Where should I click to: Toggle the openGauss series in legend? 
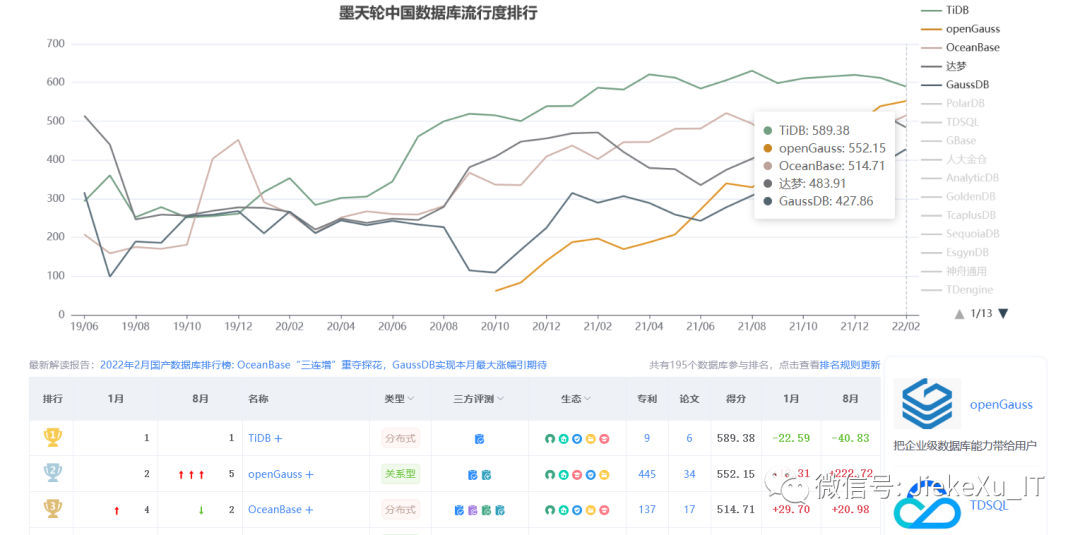960,29
